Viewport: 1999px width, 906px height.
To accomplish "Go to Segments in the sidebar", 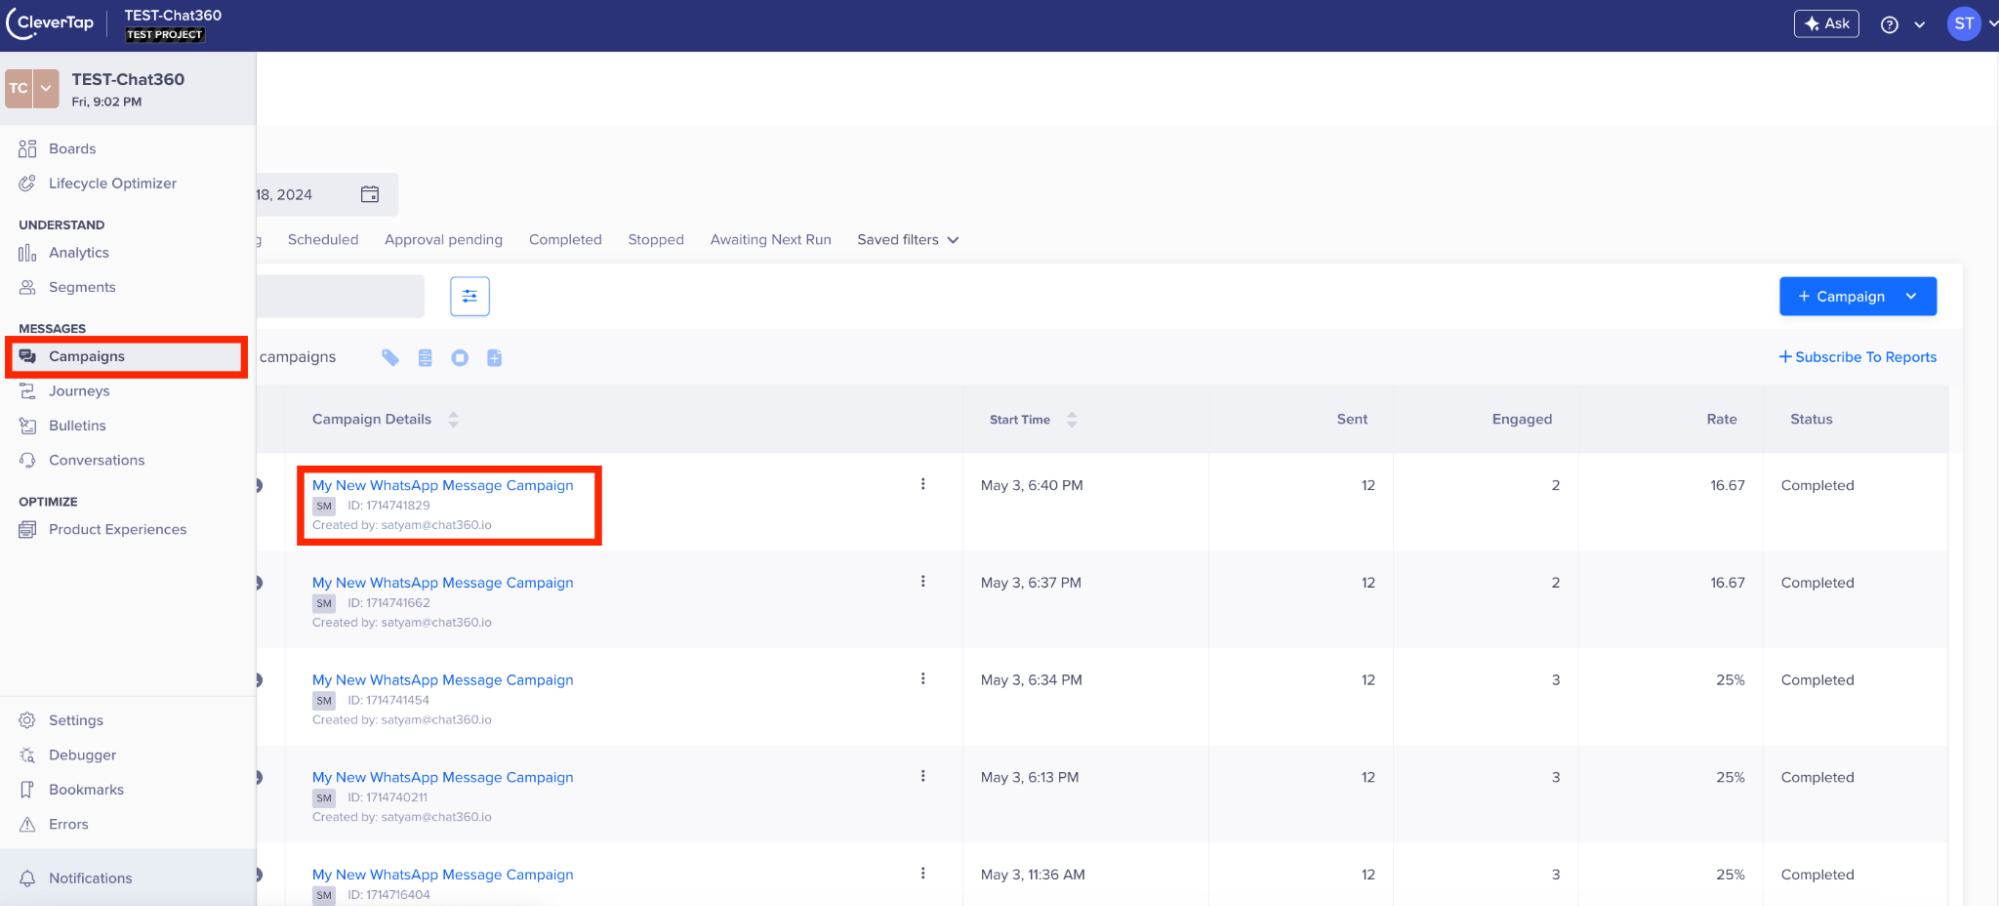I will pos(82,287).
